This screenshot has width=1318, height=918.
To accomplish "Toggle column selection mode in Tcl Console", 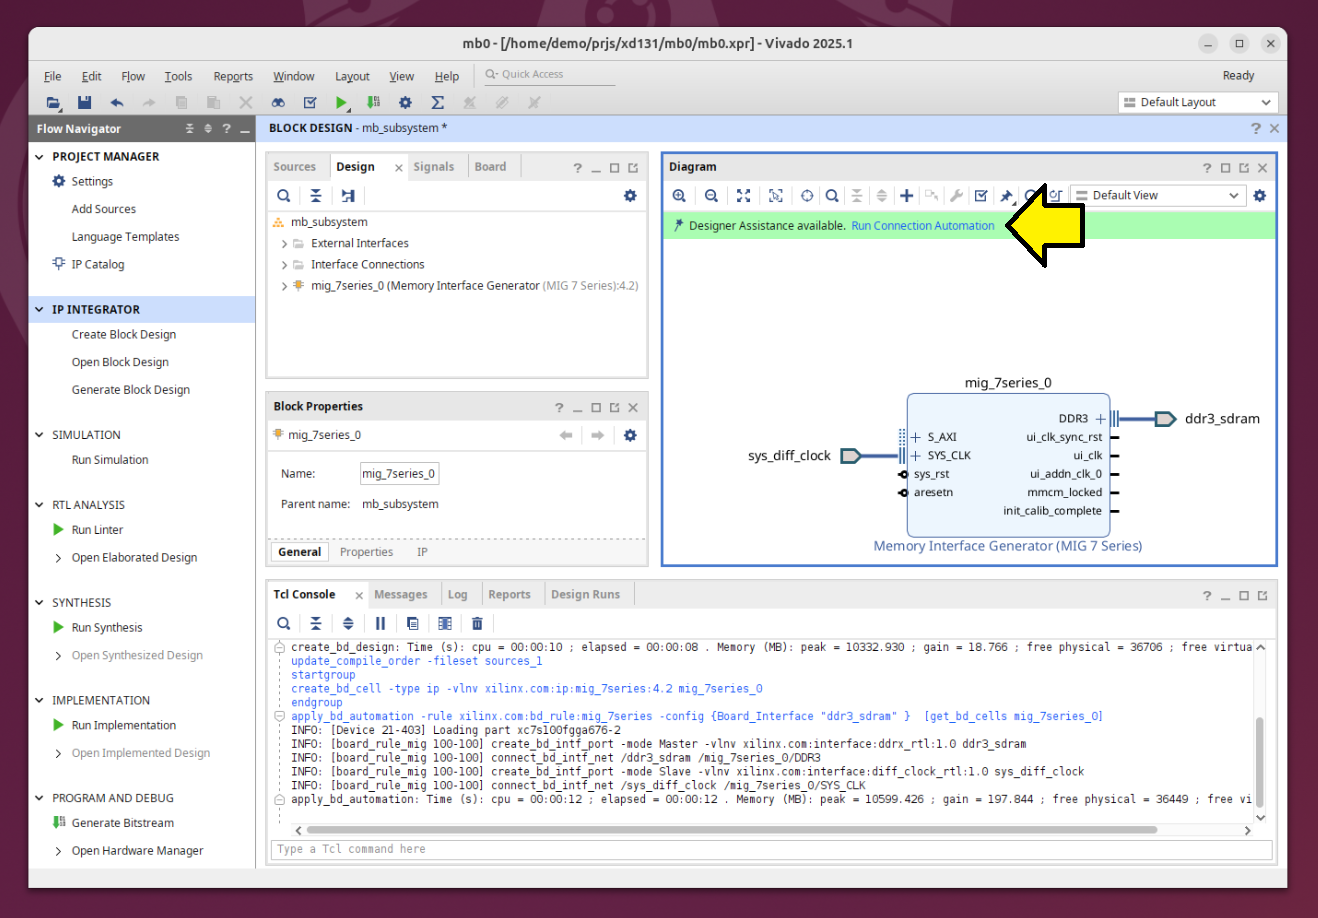I will [x=445, y=623].
